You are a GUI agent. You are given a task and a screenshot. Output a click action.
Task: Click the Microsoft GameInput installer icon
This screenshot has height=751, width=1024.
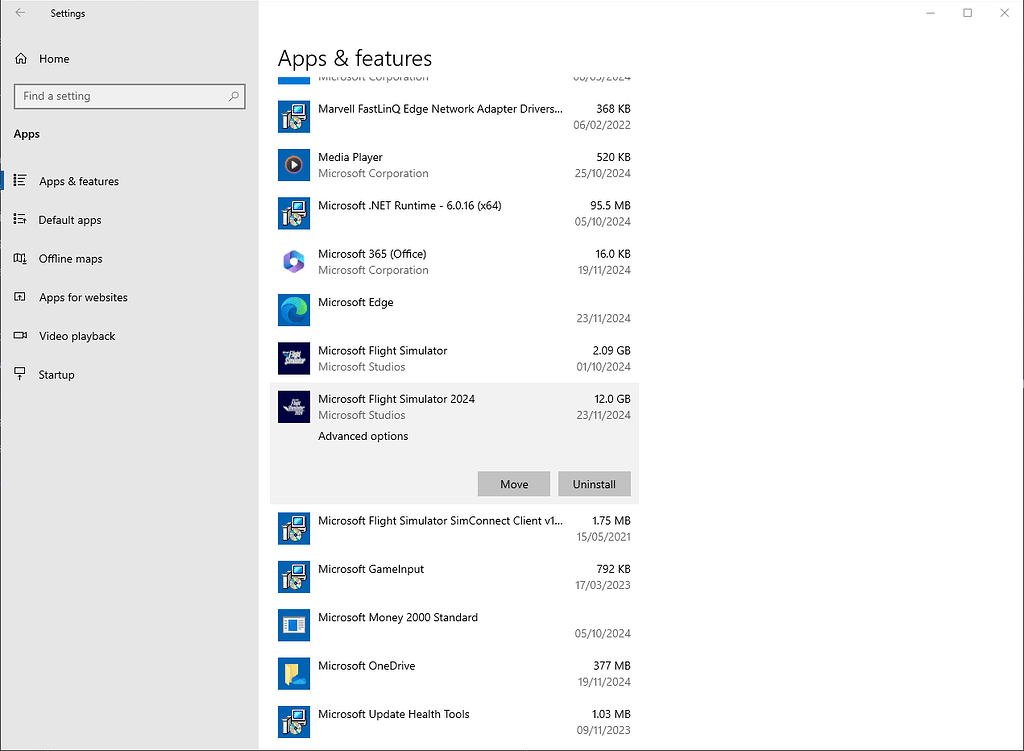click(x=294, y=577)
